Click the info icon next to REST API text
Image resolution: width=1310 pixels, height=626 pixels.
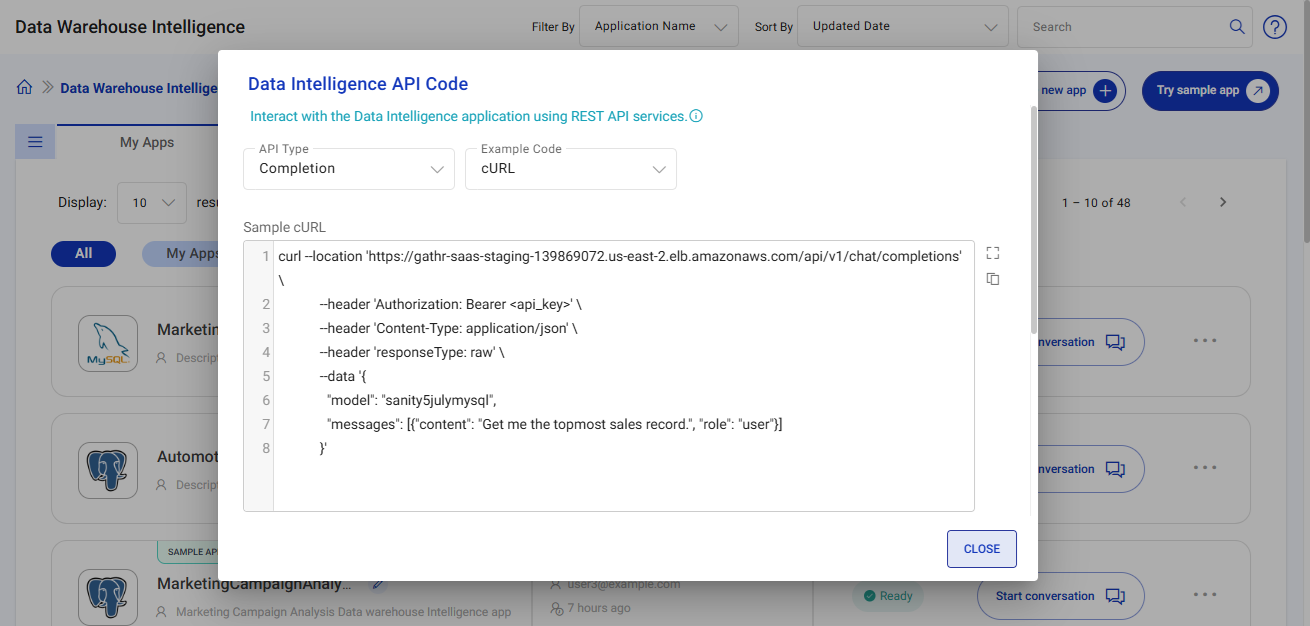[698, 116]
